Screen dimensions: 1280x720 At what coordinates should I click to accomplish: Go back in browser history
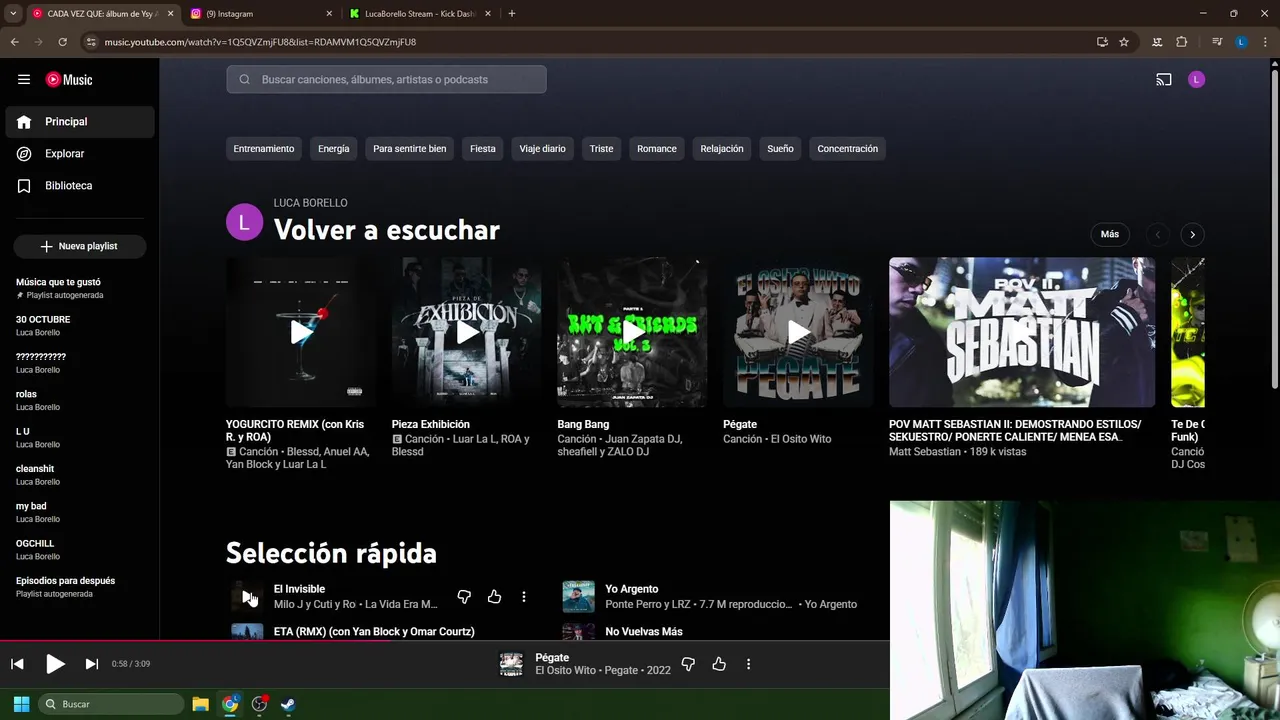pyautogui.click(x=14, y=42)
